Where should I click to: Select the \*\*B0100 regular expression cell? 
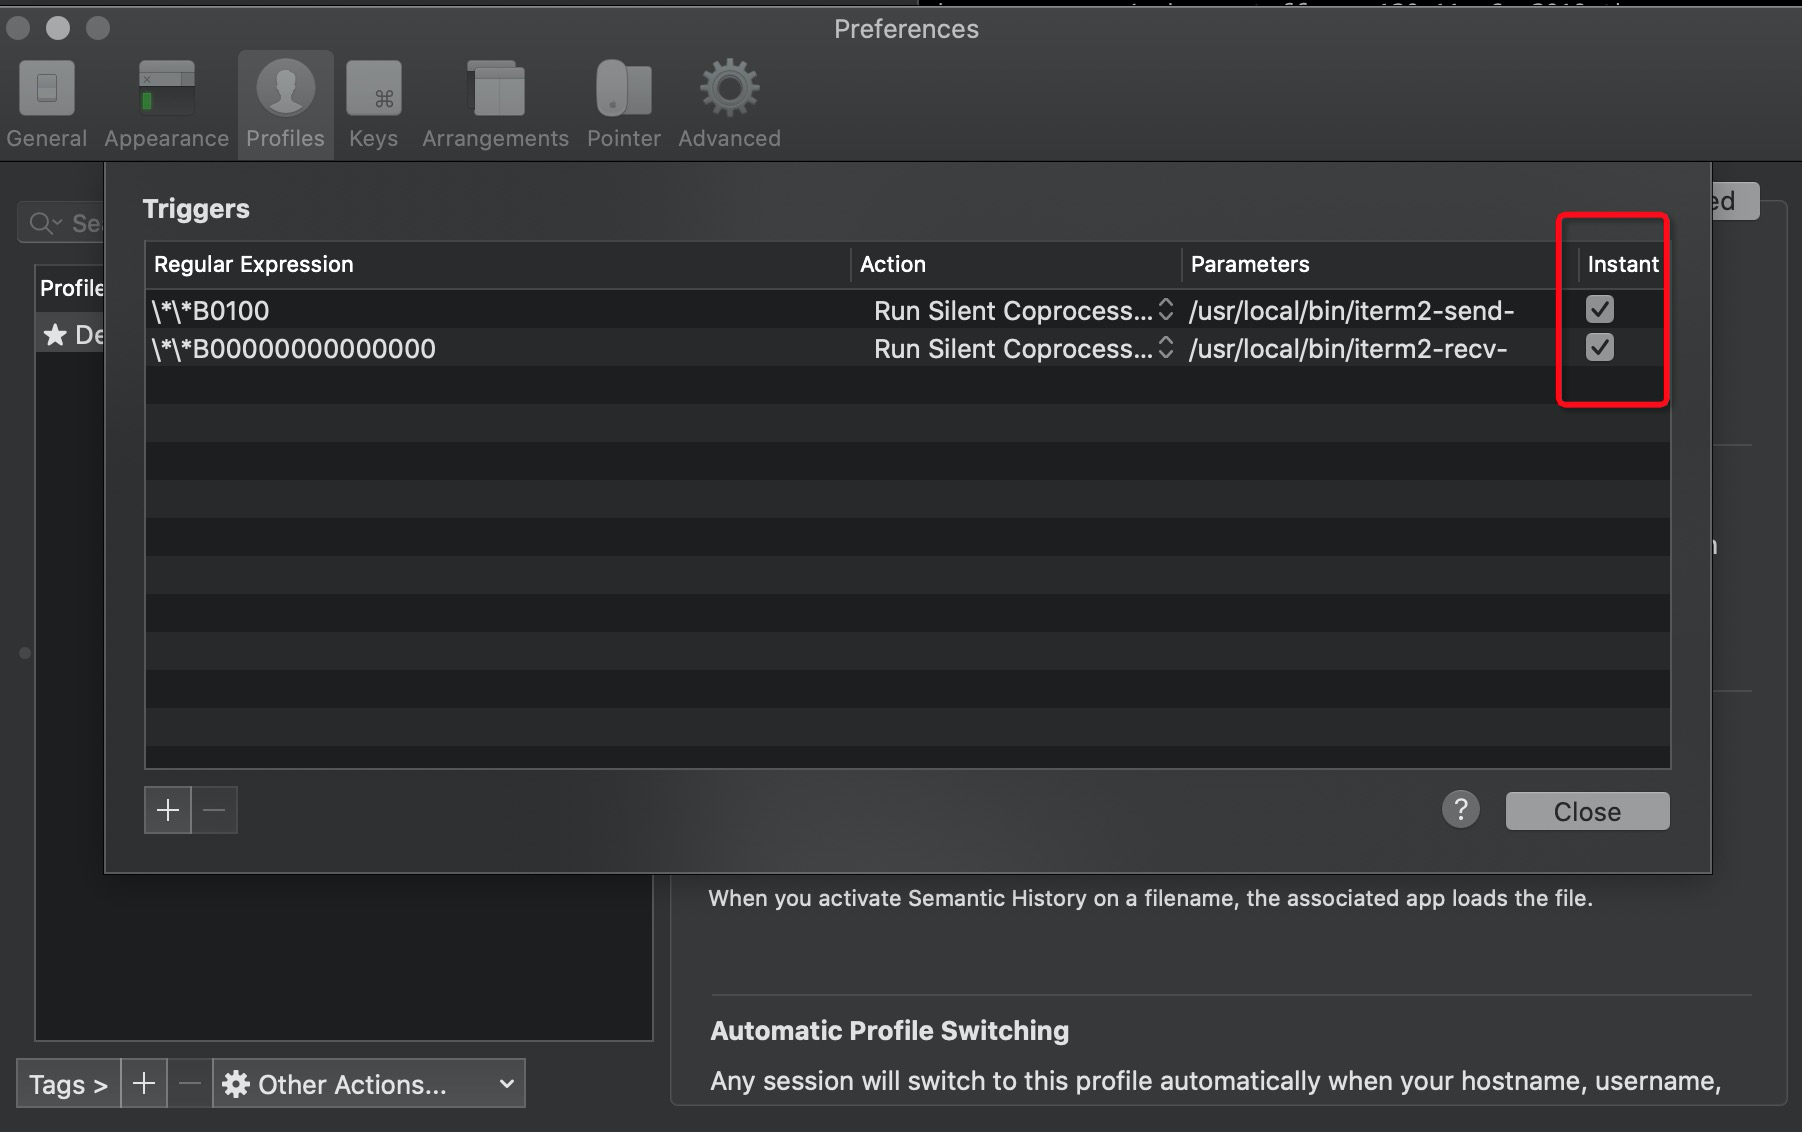pyautogui.click(x=498, y=310)
